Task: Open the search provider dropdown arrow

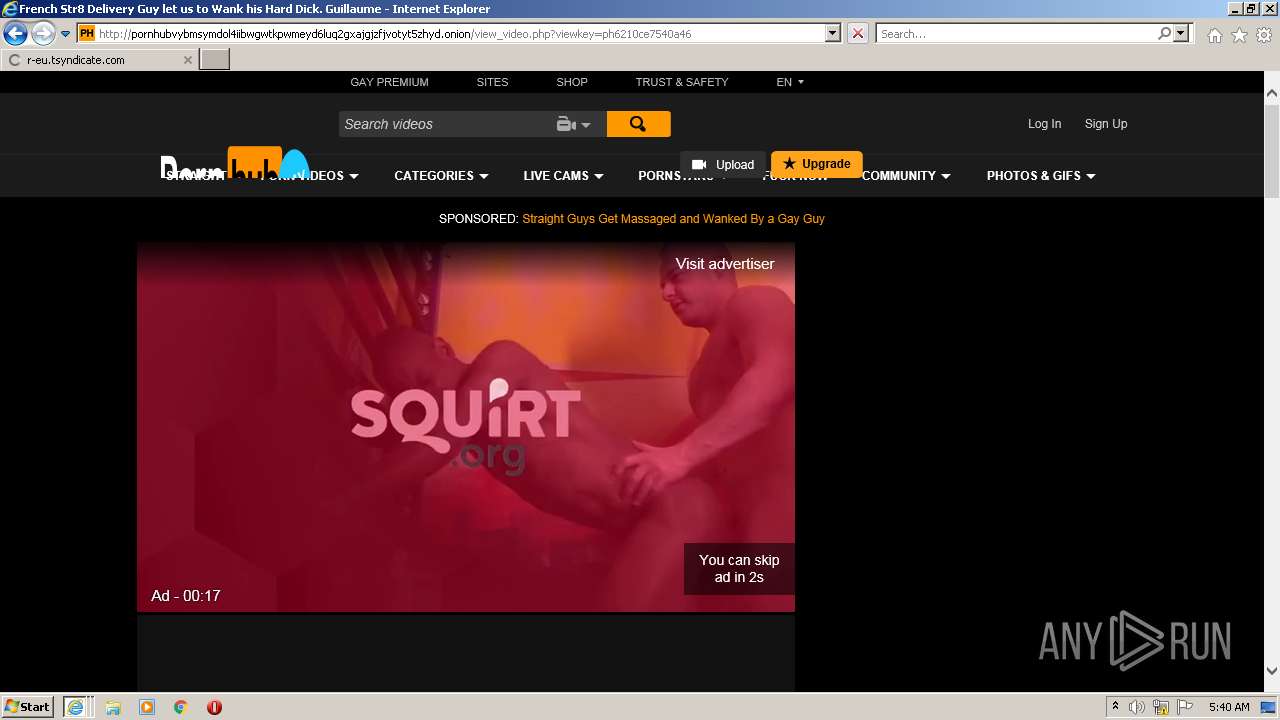Action: click(x=1182, y=34)
